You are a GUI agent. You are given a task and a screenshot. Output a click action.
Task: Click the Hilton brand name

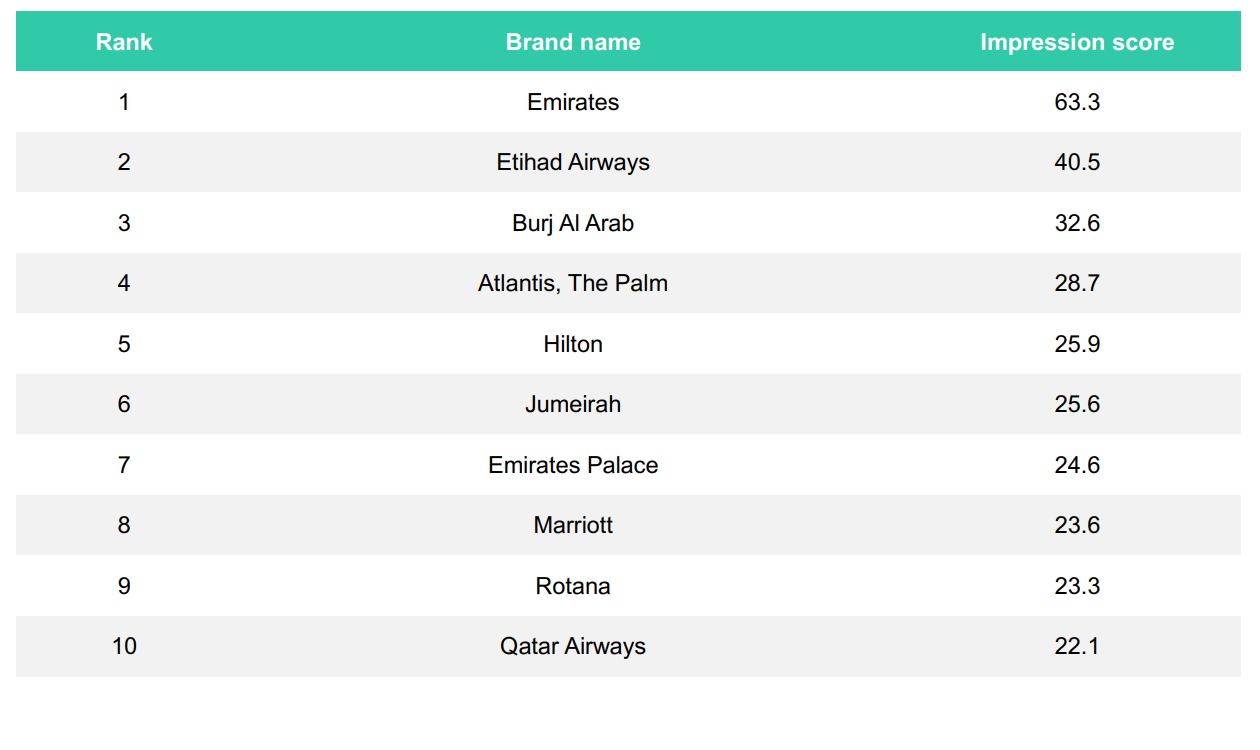[573, 344]
